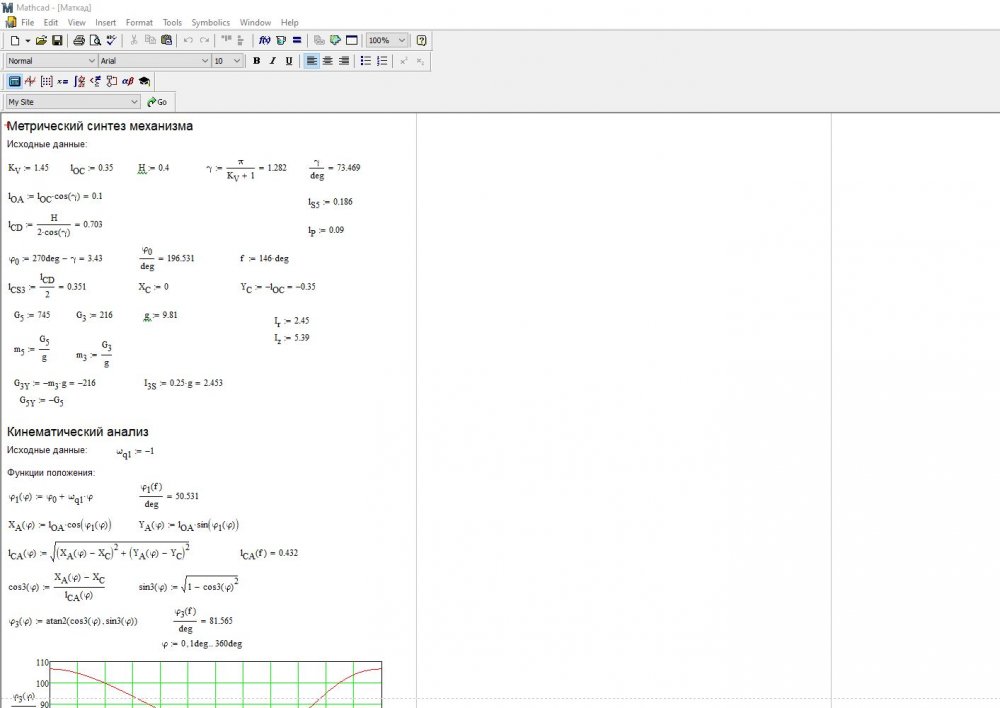Open the Insert Function f(x) dialog

(264, 40)
